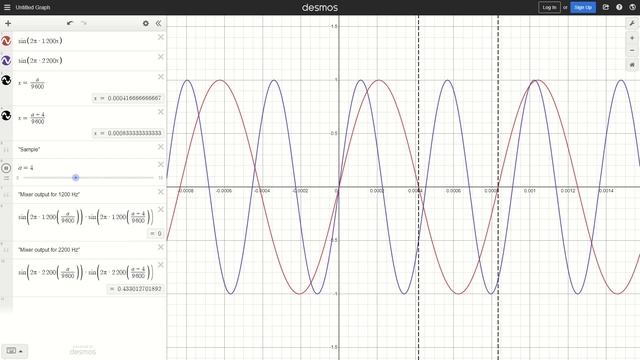The image size is (640, 360).
Task: Click the "Sample" note text
Action: point(29,149)
